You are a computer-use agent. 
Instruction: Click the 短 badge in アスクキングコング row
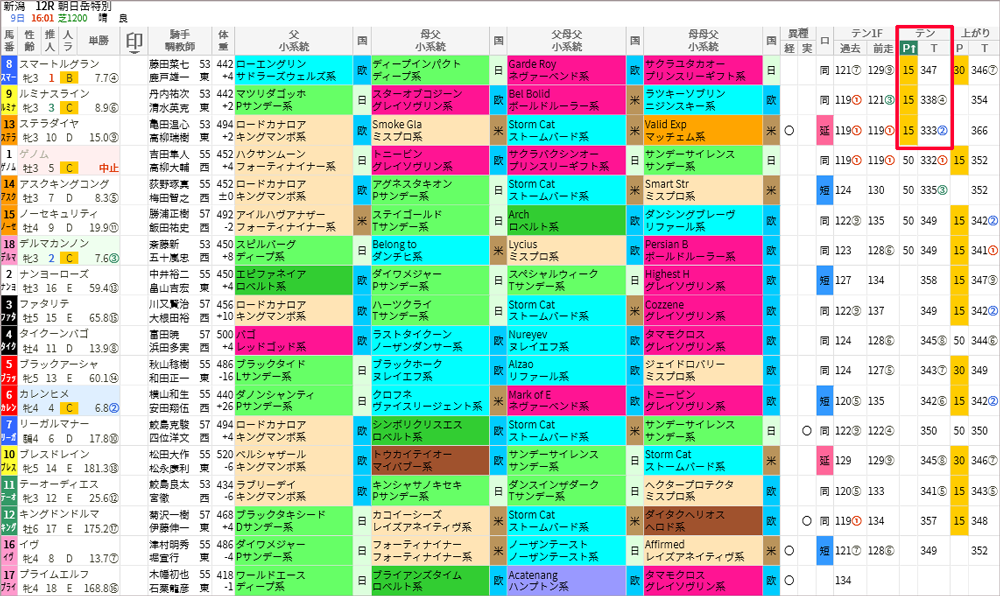click(x=825, y=190)
